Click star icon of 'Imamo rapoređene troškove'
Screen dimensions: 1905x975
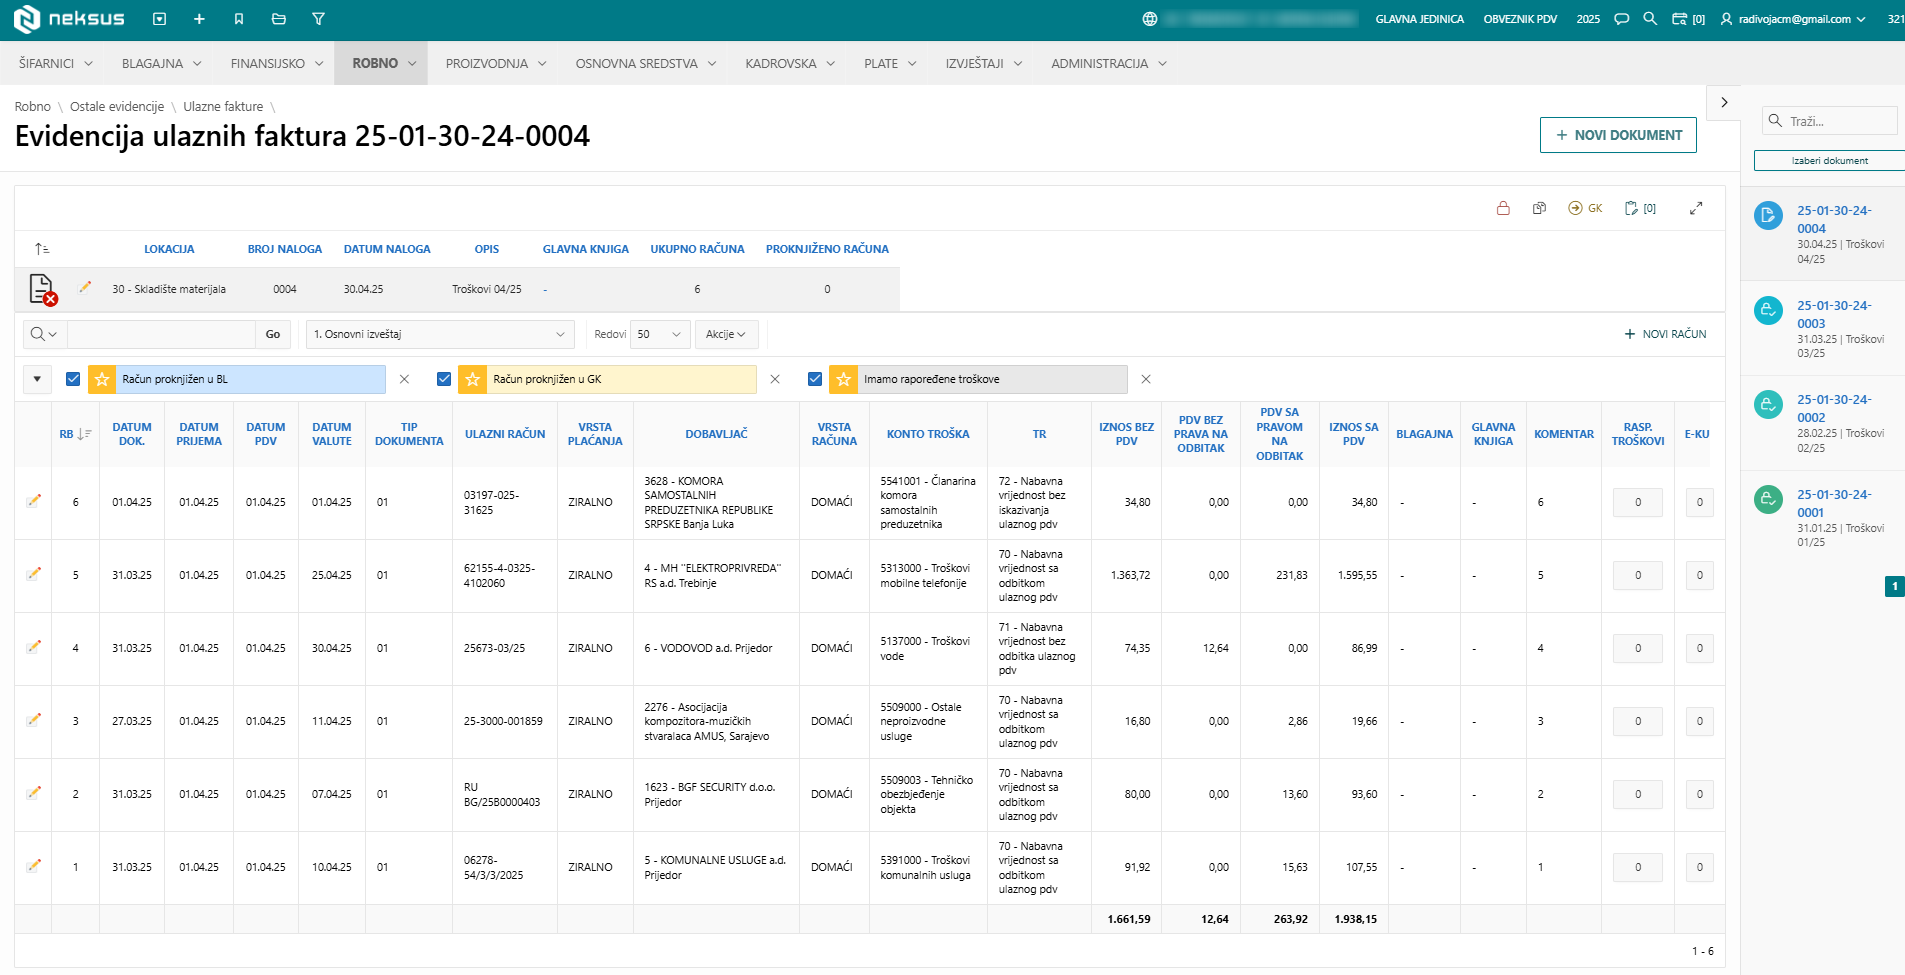(x=843, y=379)
